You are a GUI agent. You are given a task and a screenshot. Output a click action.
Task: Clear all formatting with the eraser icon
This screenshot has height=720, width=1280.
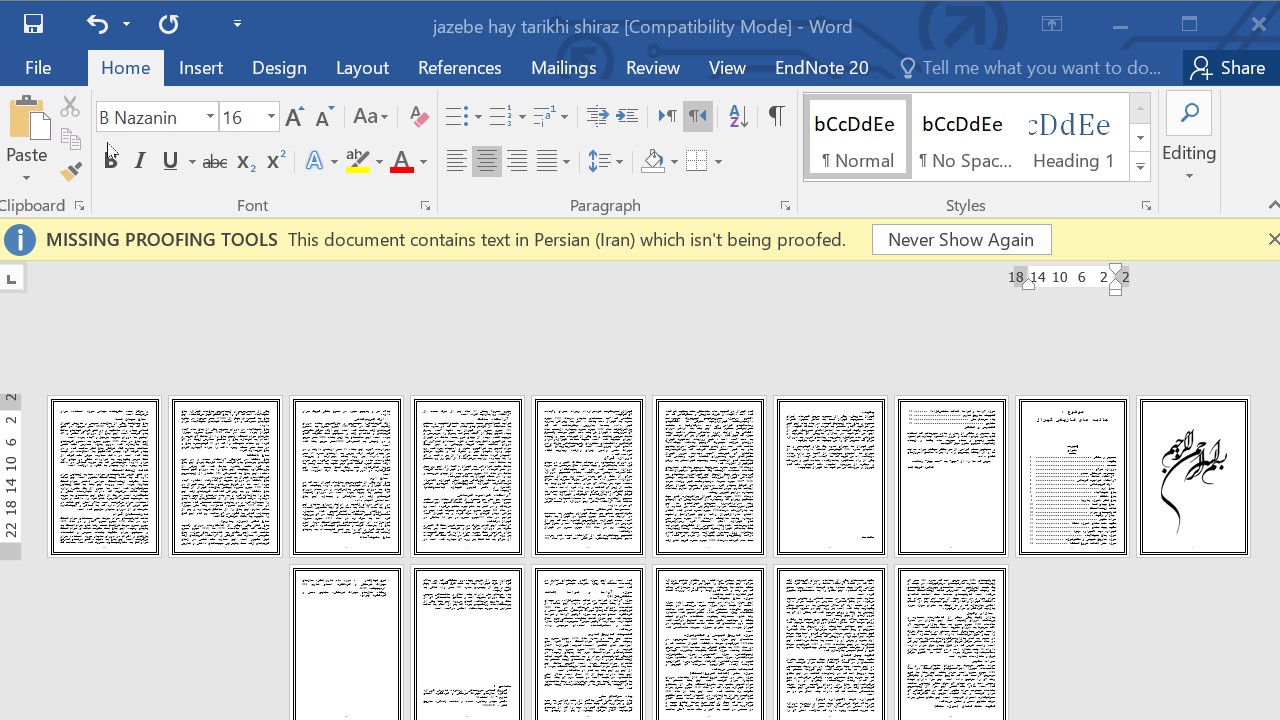point(419,117)
